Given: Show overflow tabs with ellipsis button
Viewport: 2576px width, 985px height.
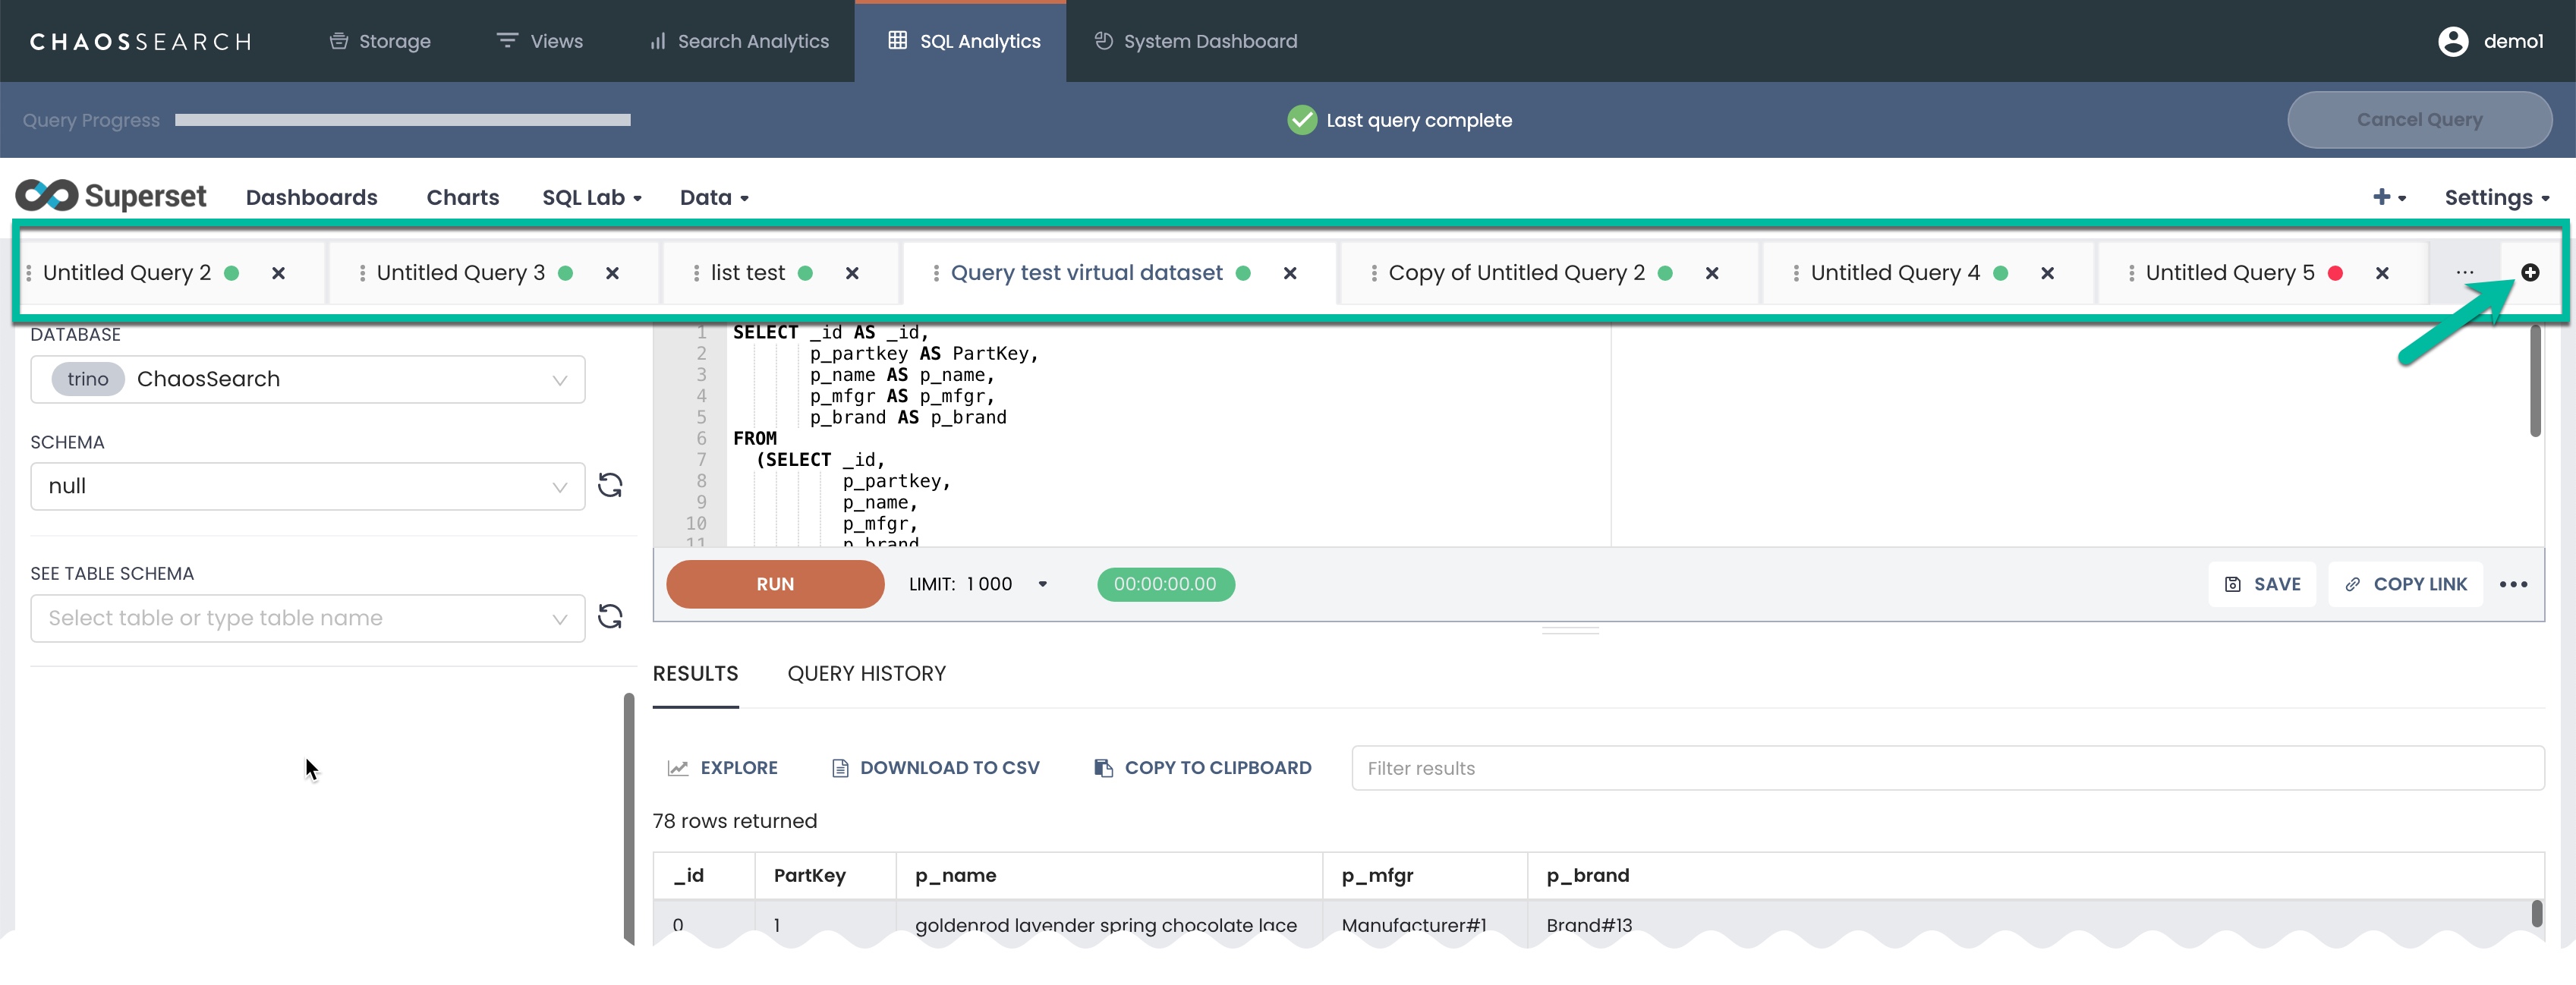Looking at the screenshot, I should (x=2464, y=272).
